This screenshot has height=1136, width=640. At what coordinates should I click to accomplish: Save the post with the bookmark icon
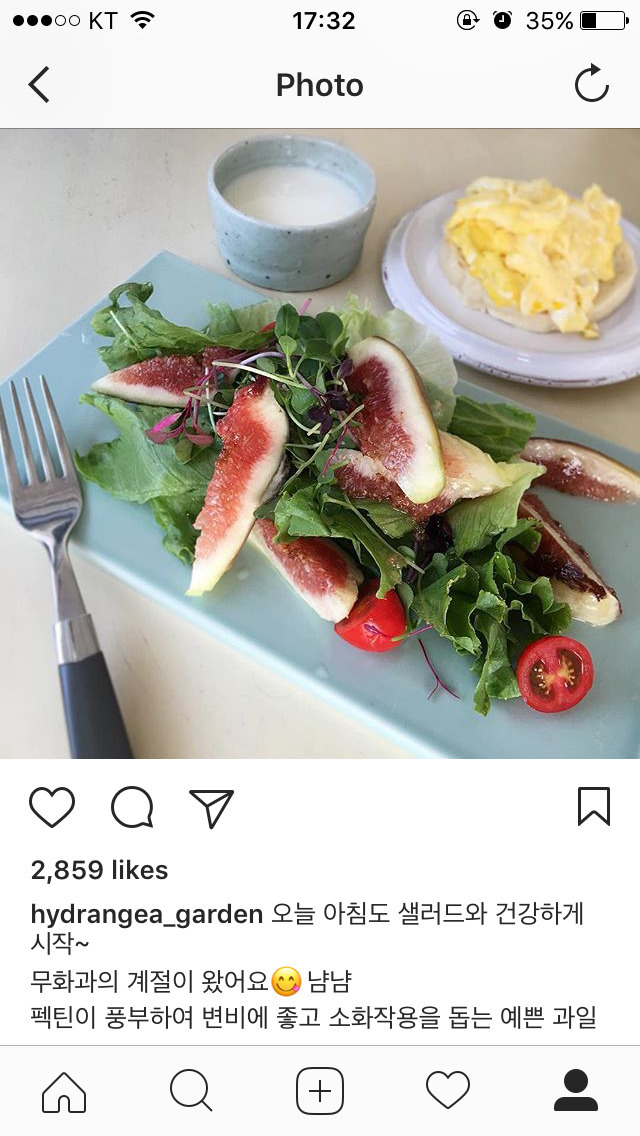click(x=594, y=806)
